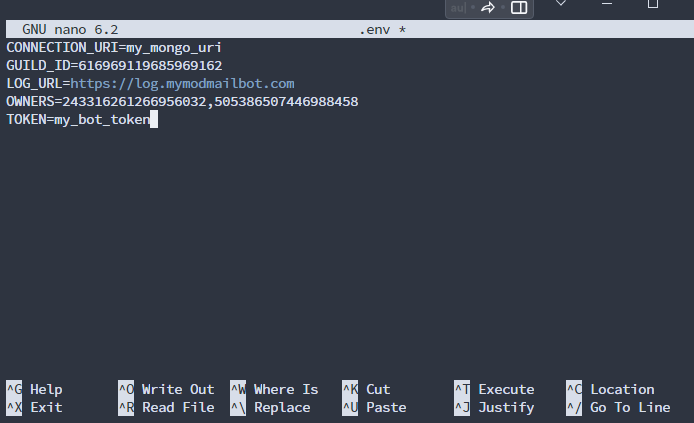Select the ^R Read File shortcut

pyautogui.click(x=166, y=407)
